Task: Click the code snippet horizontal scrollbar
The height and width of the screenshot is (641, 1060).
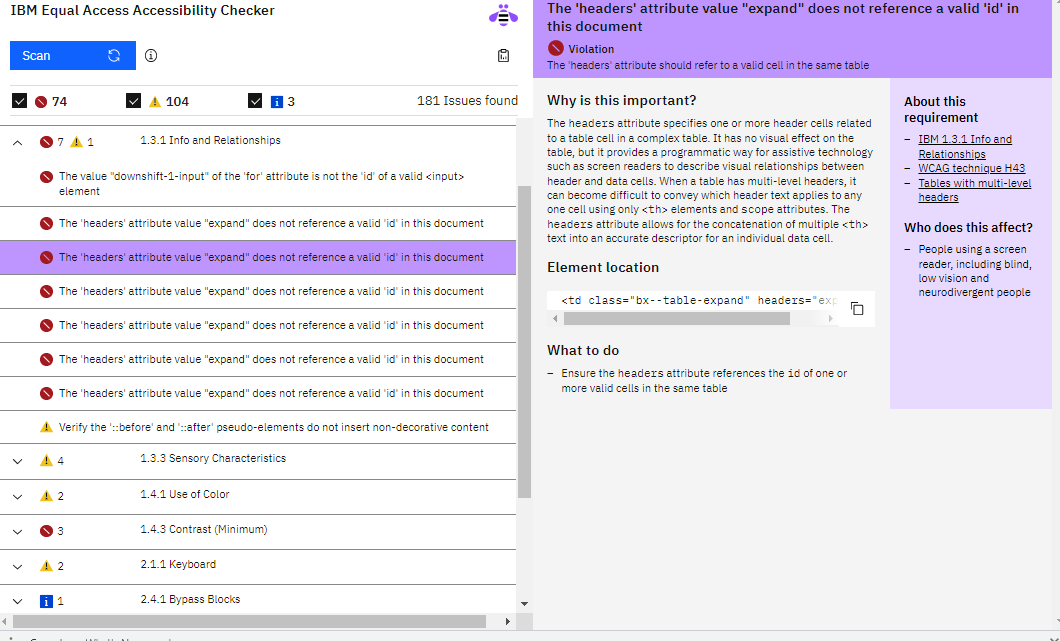Action: [677, 318]
